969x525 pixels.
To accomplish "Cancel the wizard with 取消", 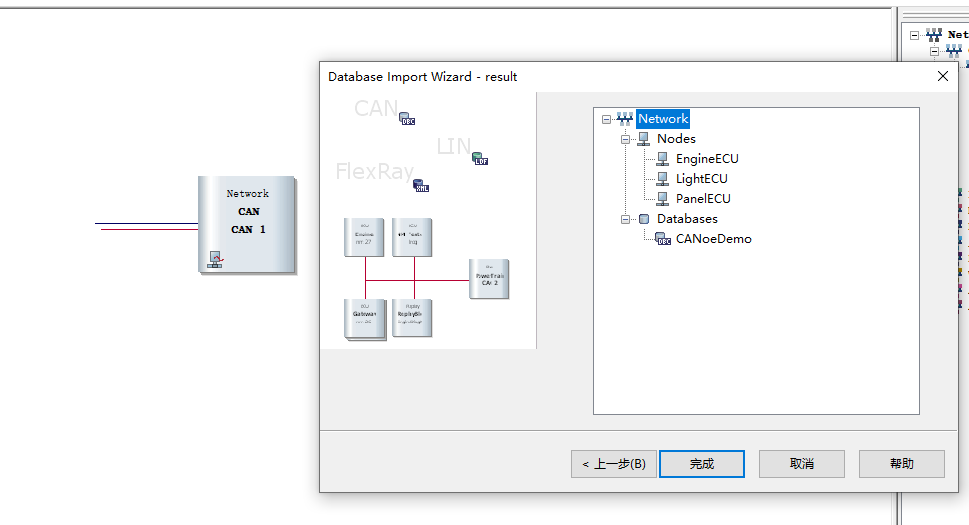I will click(x=802, y=464).
